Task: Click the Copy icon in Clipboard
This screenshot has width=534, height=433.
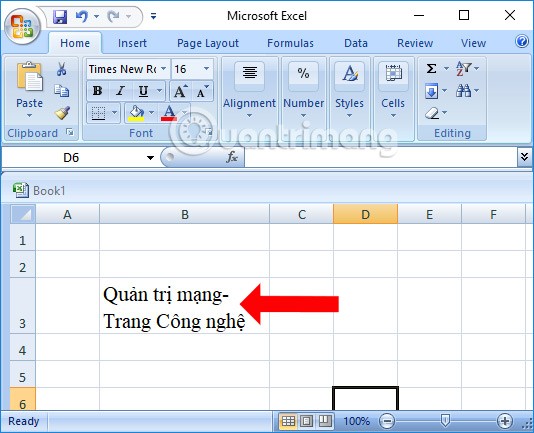Action: [62, 91]
